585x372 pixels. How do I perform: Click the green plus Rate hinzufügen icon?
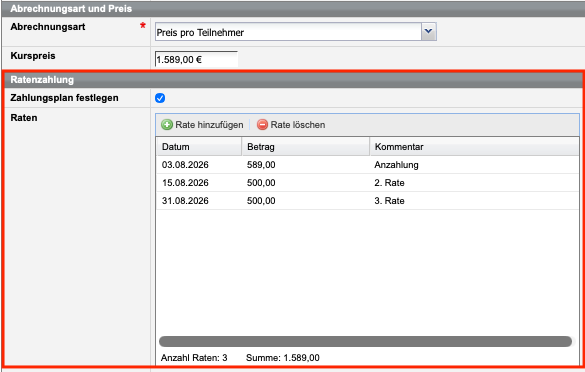pos(167,125)
